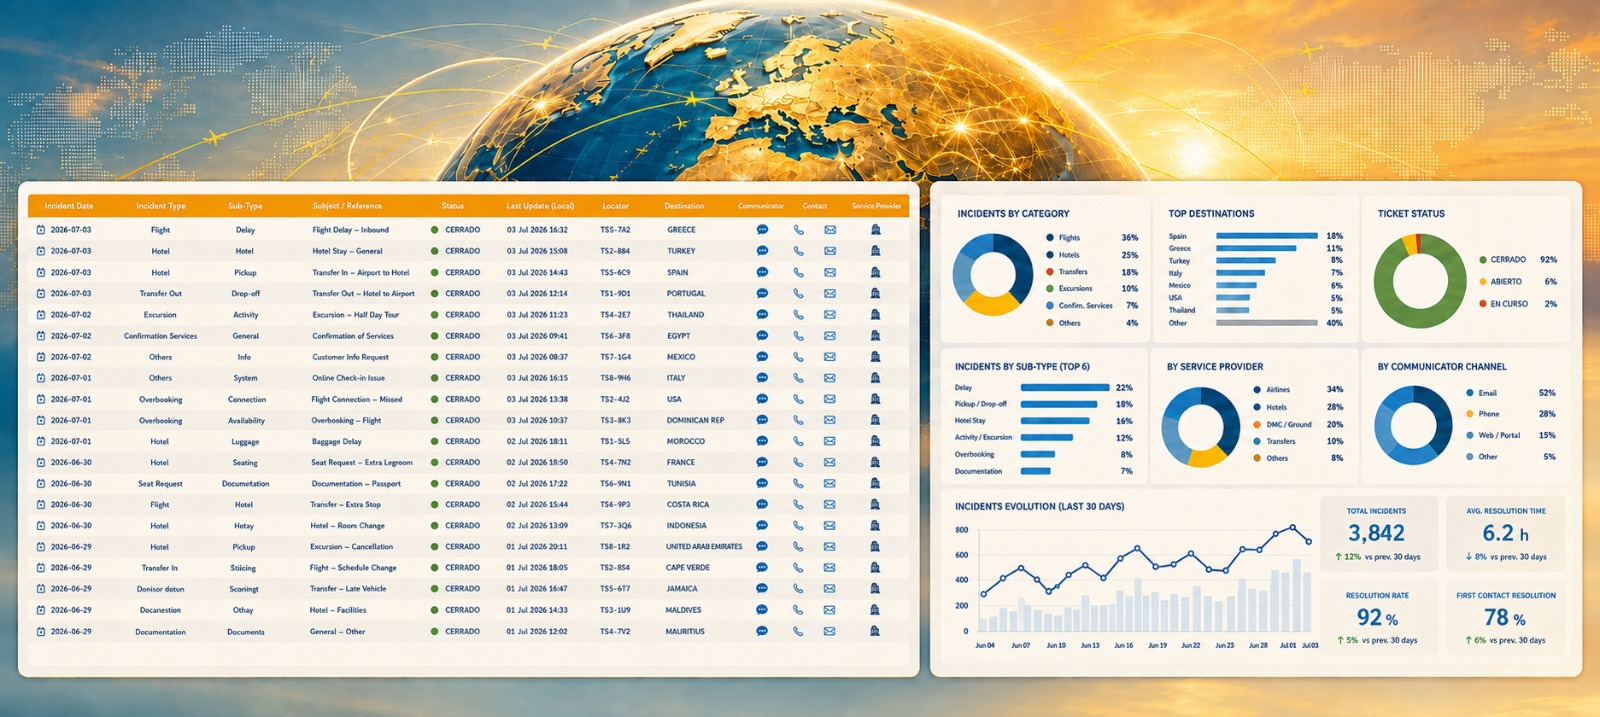
Task: Click the Locator column header
Action: click(616, 206)
